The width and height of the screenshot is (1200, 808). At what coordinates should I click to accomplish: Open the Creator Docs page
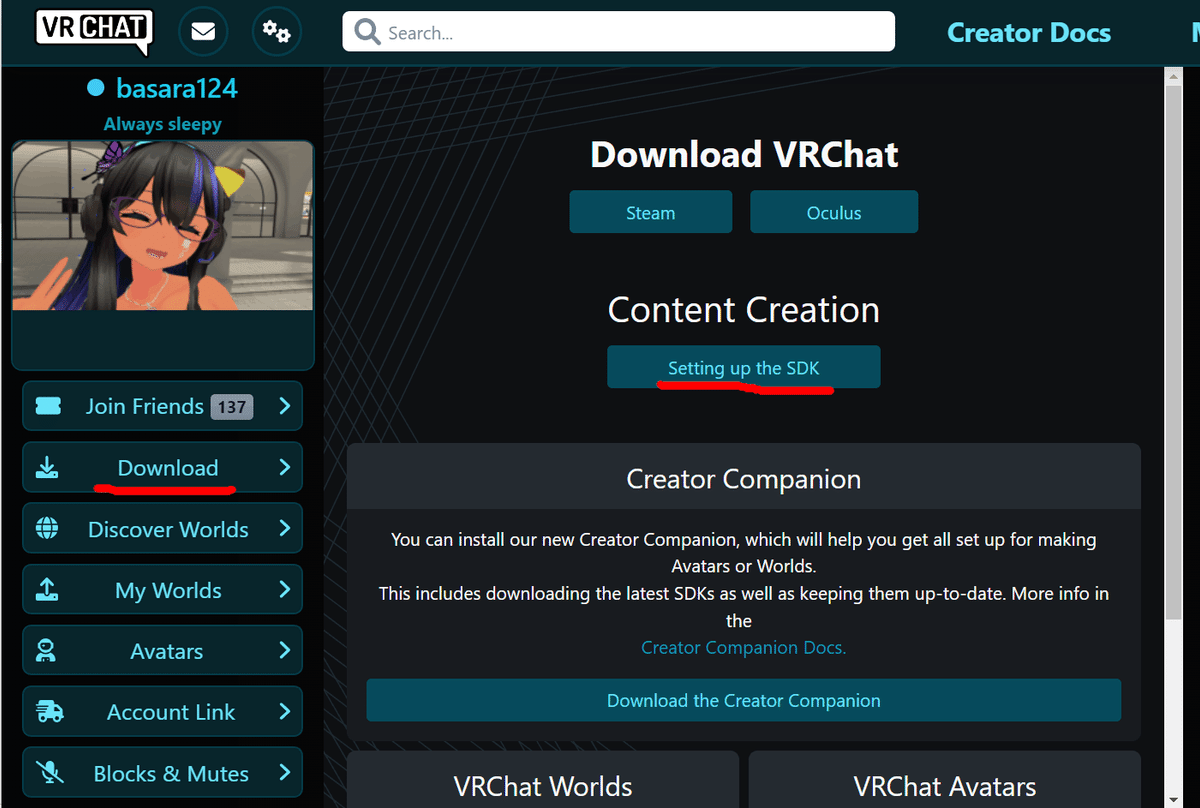pos(1029,32)
